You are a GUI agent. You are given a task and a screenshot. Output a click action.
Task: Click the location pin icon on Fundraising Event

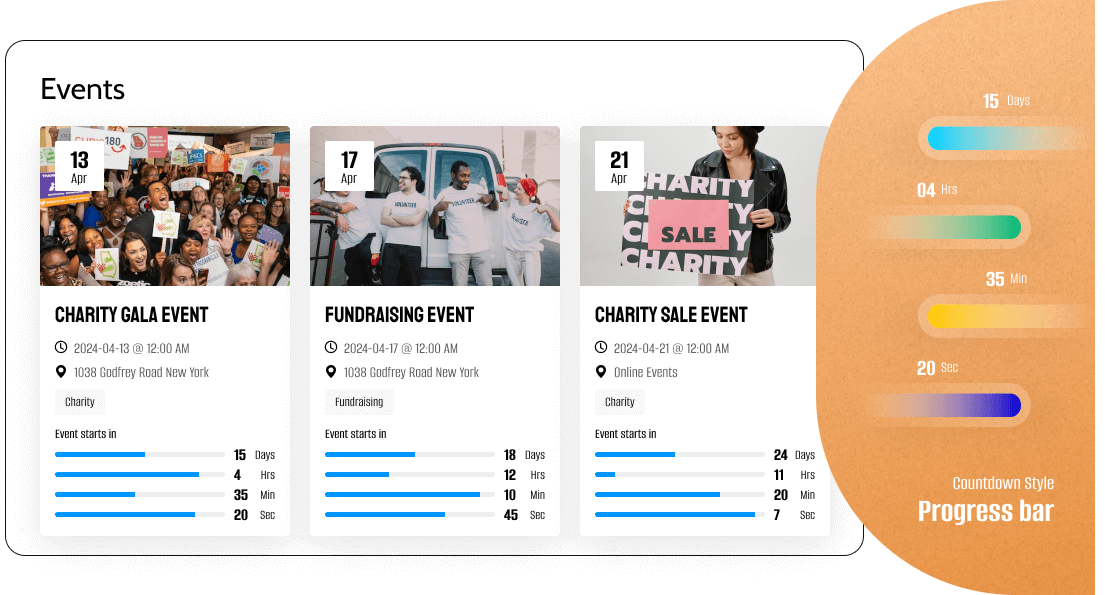329,372
